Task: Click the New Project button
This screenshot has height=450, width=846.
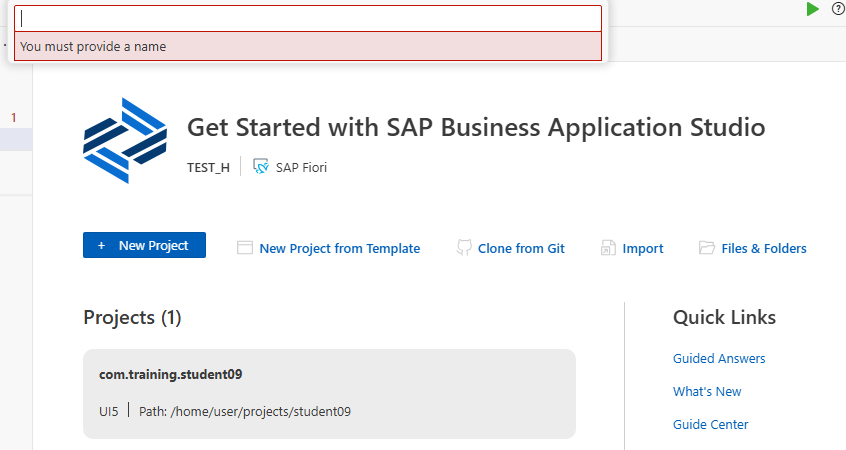Action: [x=144, y=245]
